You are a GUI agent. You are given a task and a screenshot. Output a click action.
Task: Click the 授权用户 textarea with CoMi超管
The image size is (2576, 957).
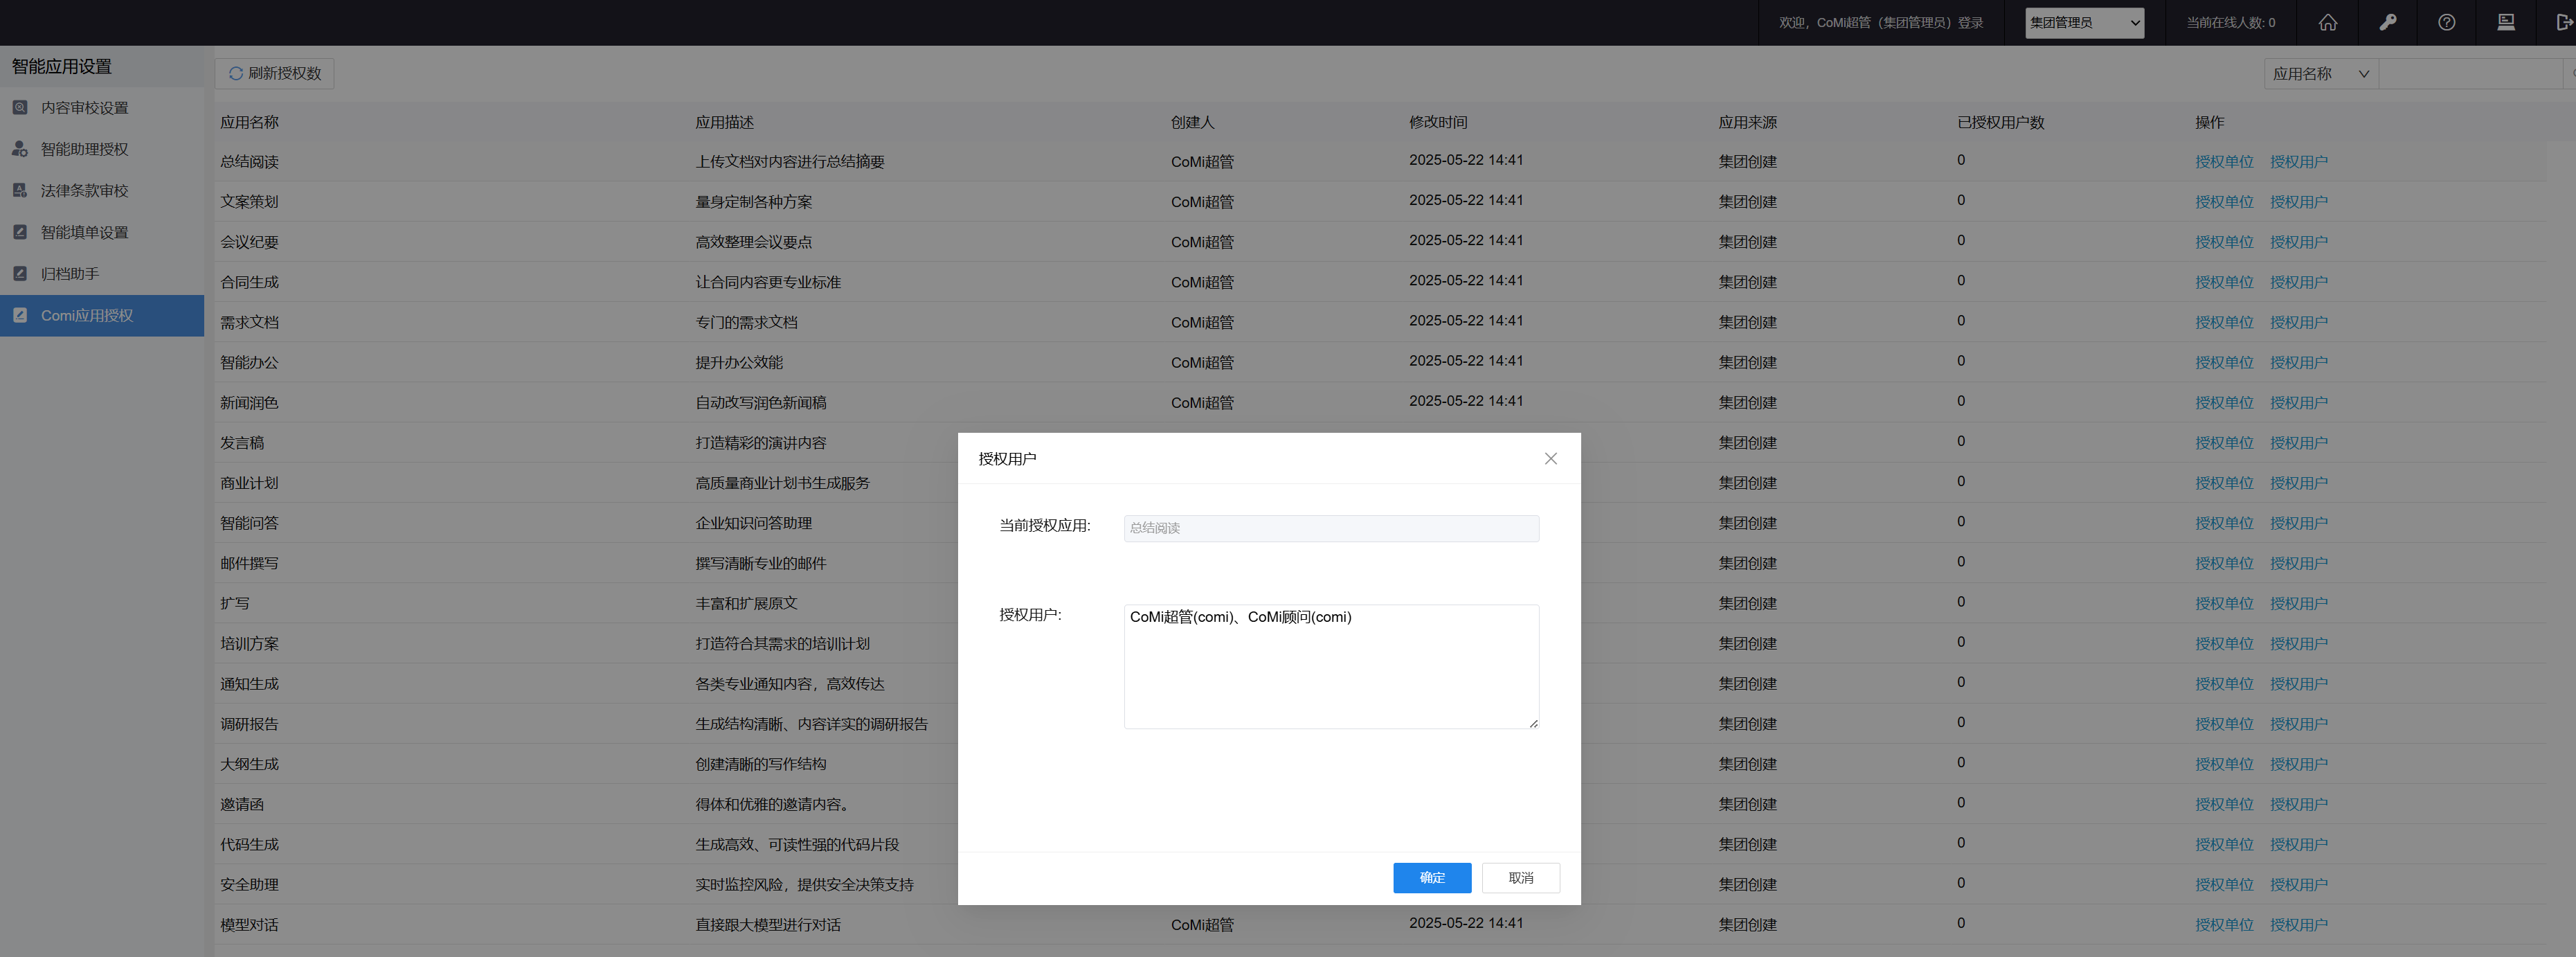[x=1330, y=666]
